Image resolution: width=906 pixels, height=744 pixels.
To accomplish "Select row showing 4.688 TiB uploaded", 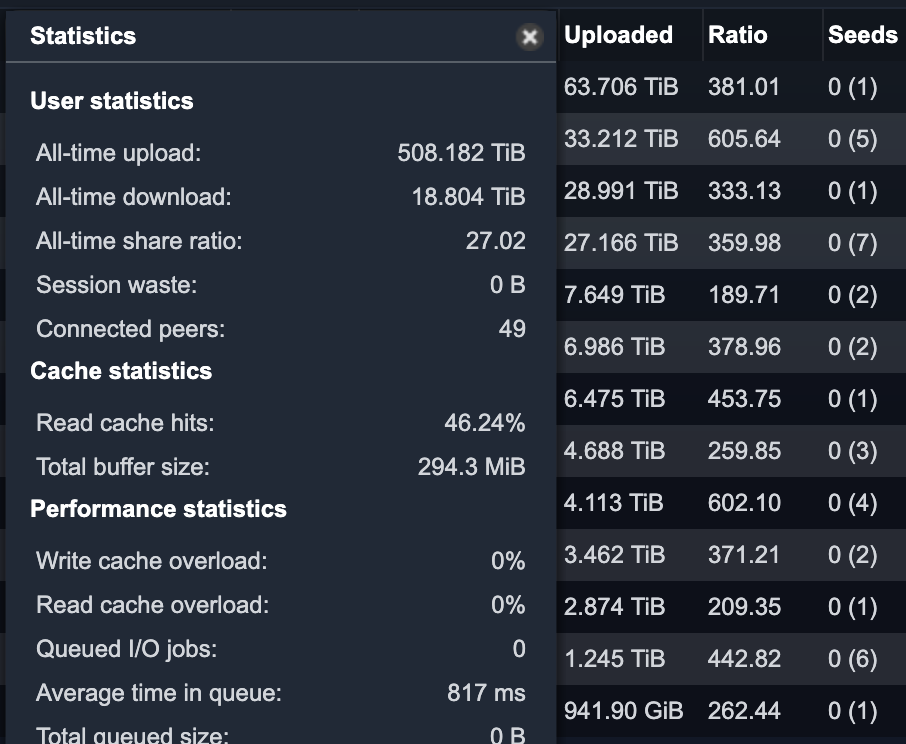I will coord(732,451).
